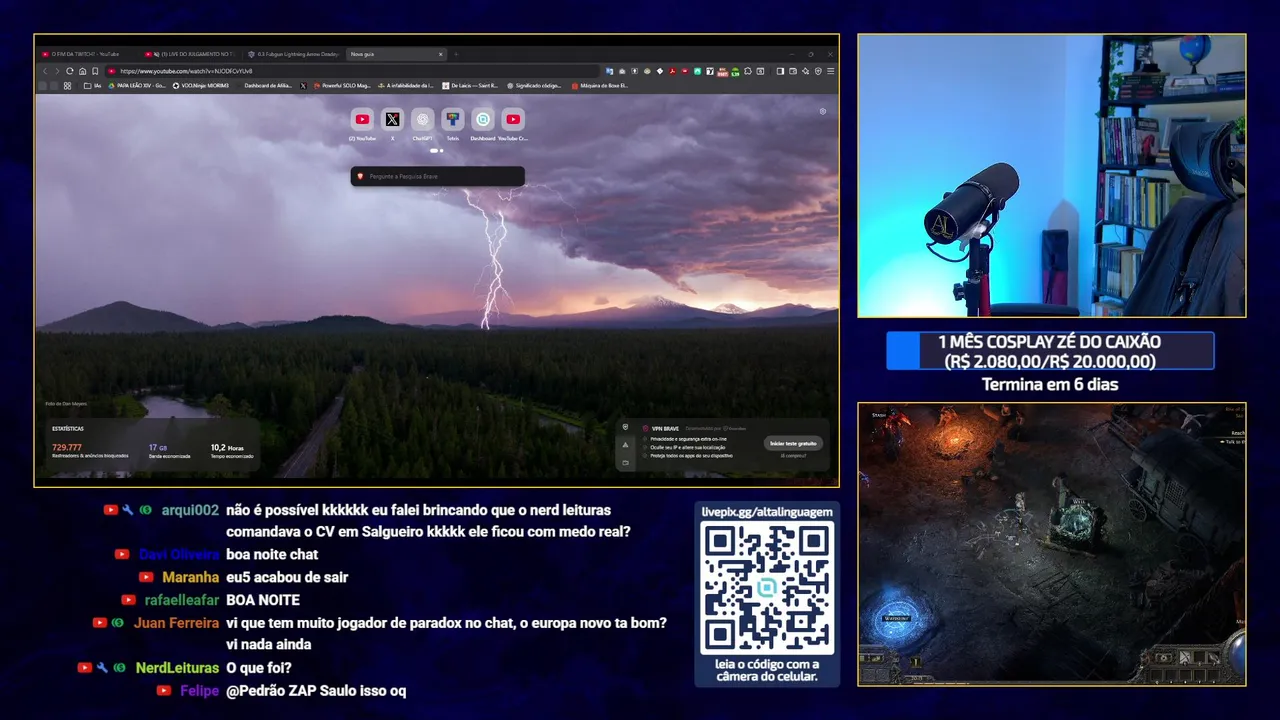1280x720 pixels.
Task: Click the apps grid icon in bookmarks bar
Action: 67,86
